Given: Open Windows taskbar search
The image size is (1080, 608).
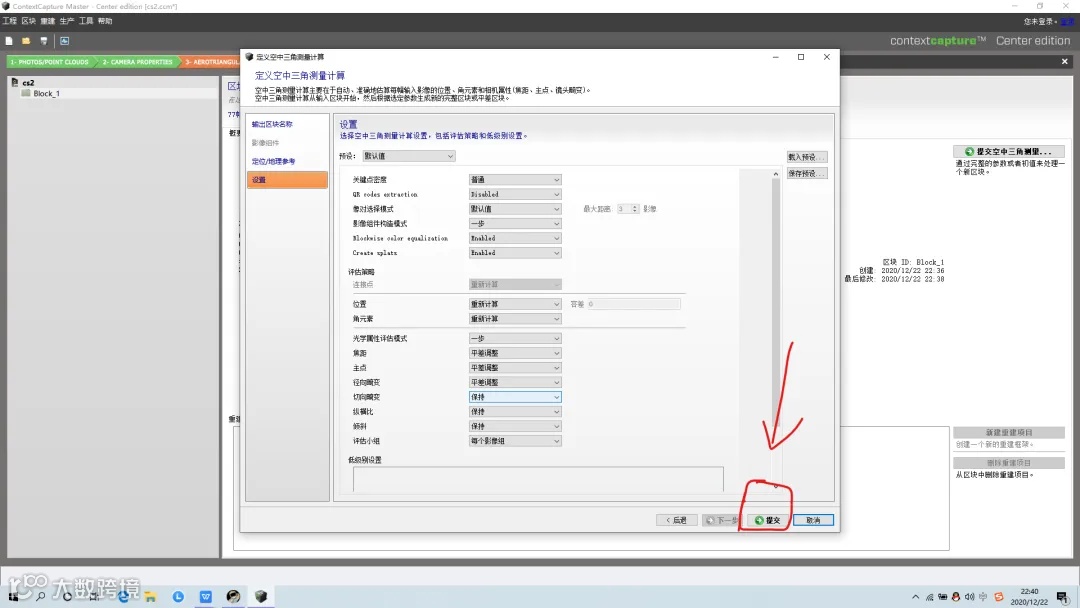Looking at the screenshot, I should point(40,597).
